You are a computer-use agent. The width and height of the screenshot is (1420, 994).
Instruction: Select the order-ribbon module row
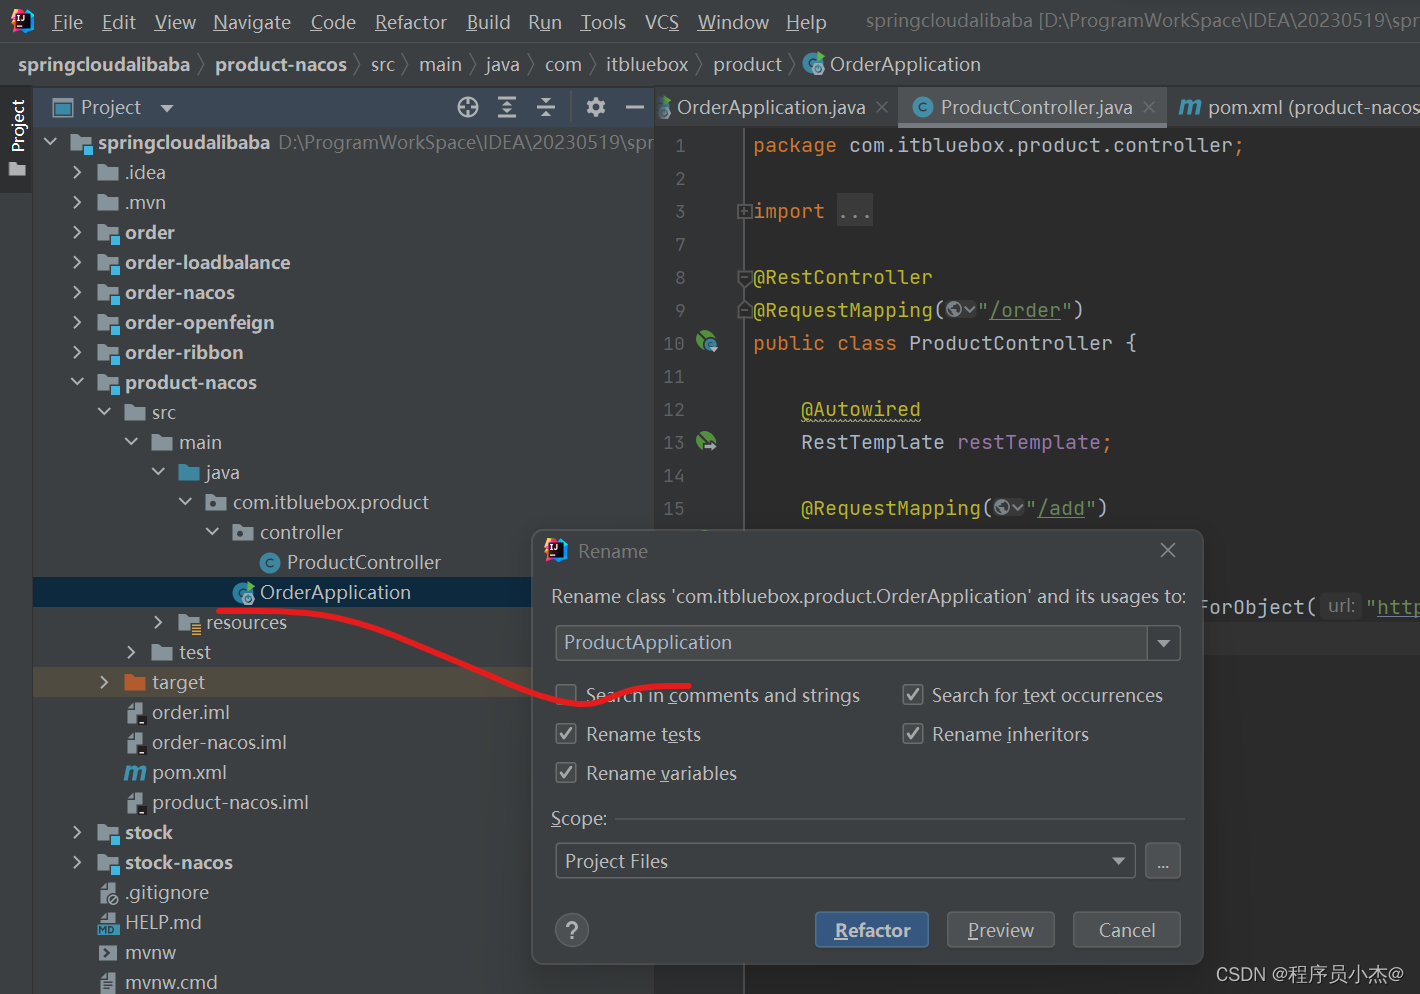(x=184, y=352)
